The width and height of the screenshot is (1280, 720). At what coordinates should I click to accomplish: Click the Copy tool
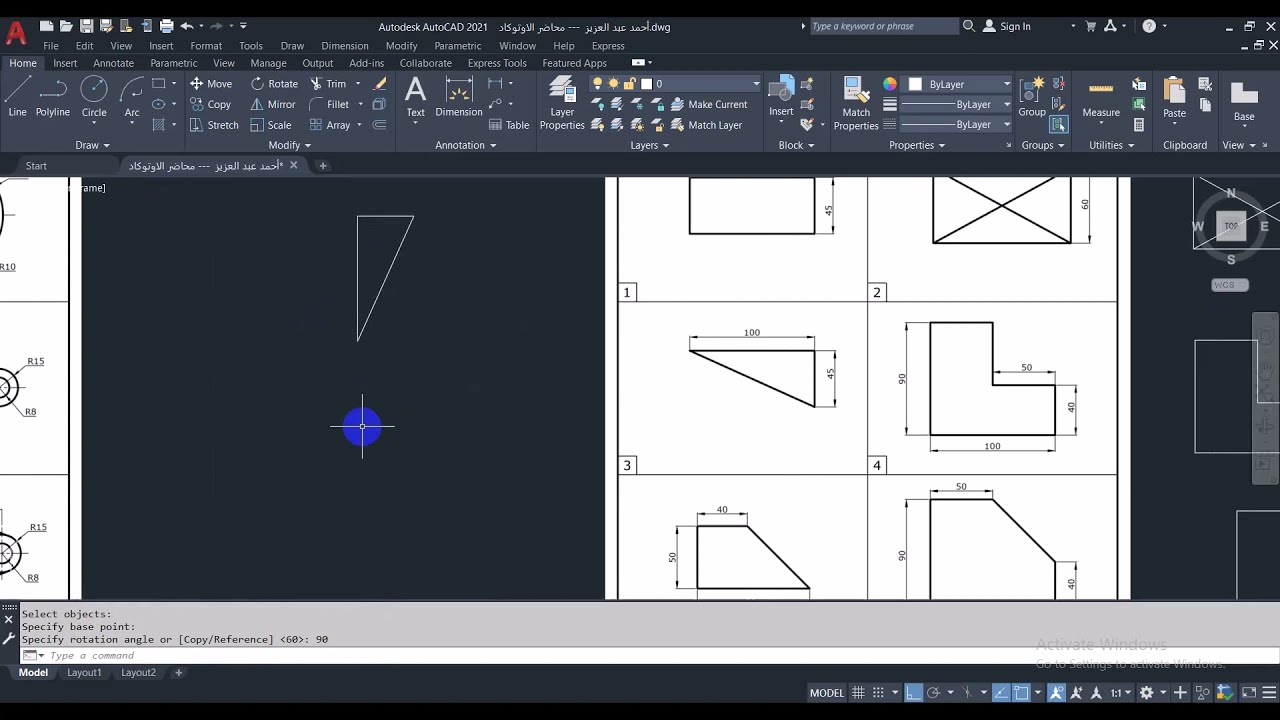(210, 104)
